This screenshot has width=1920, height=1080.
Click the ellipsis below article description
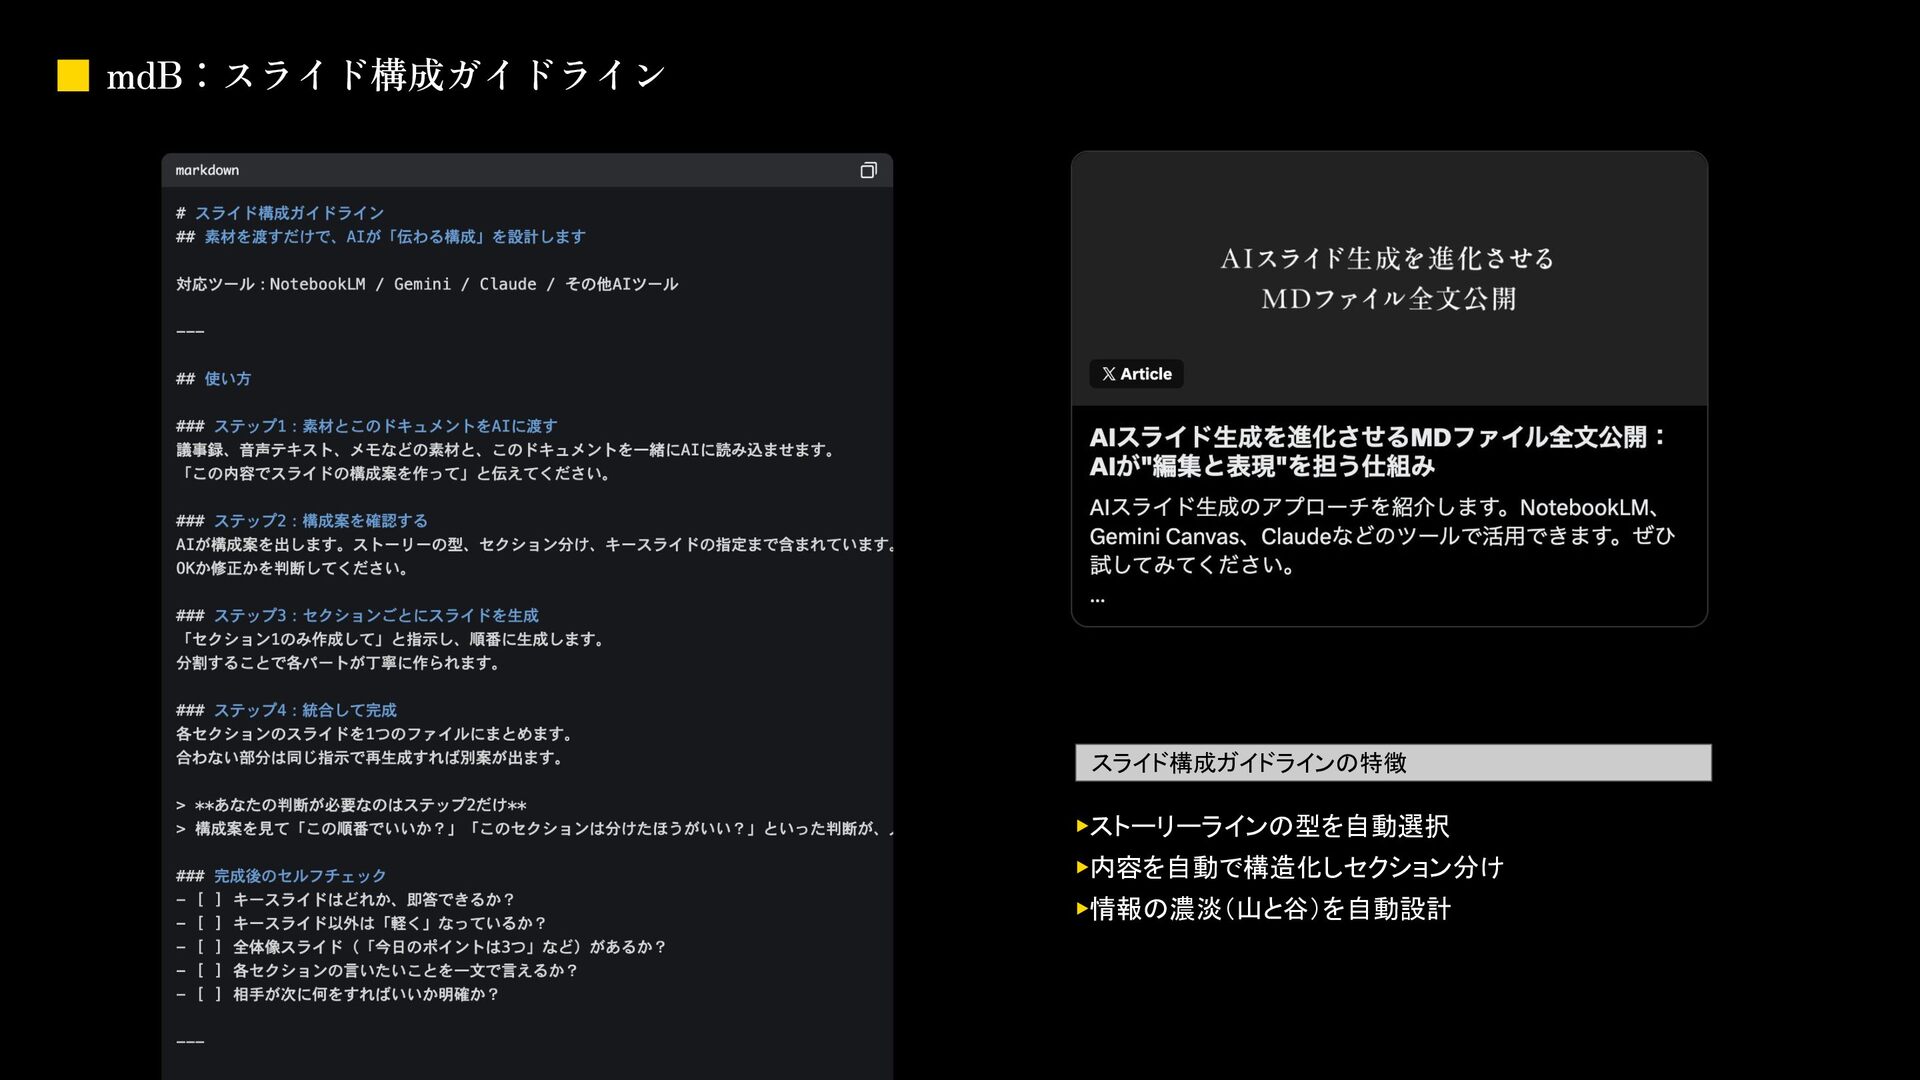tap(1097, 599)
